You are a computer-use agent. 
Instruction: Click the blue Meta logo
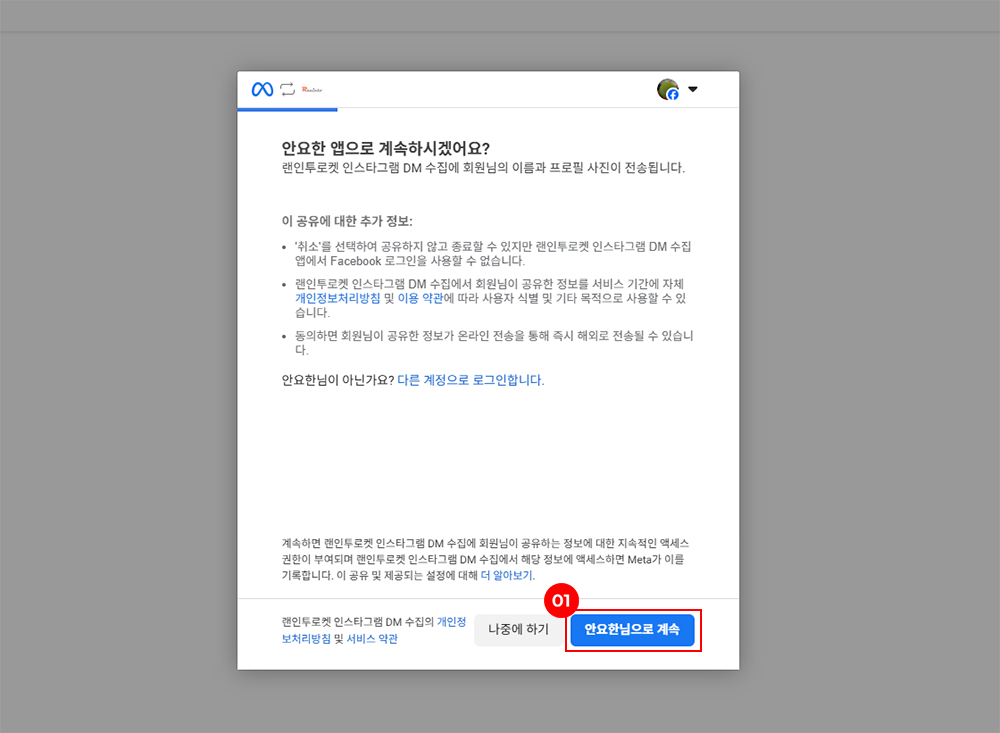(262, 89)
